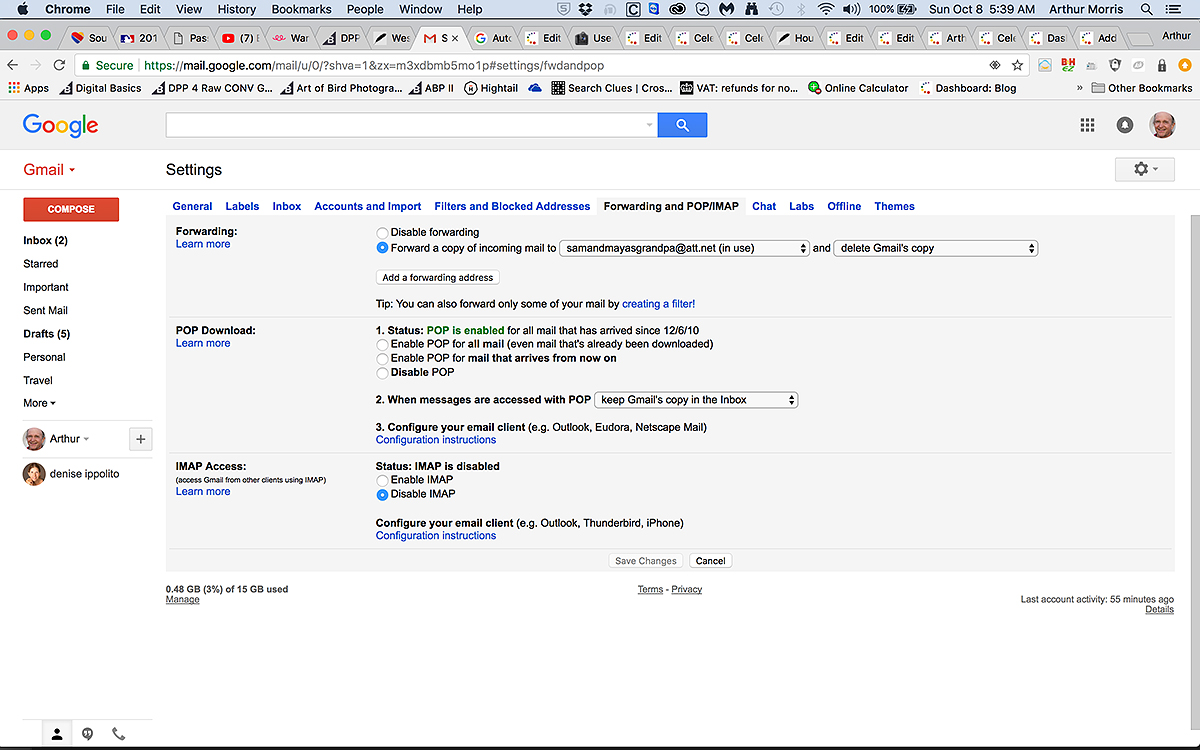Select Disable forwarding radio button

[382, 233]
